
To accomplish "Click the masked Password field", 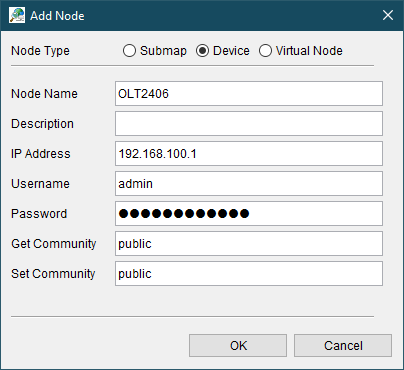I will coord(249,214).
